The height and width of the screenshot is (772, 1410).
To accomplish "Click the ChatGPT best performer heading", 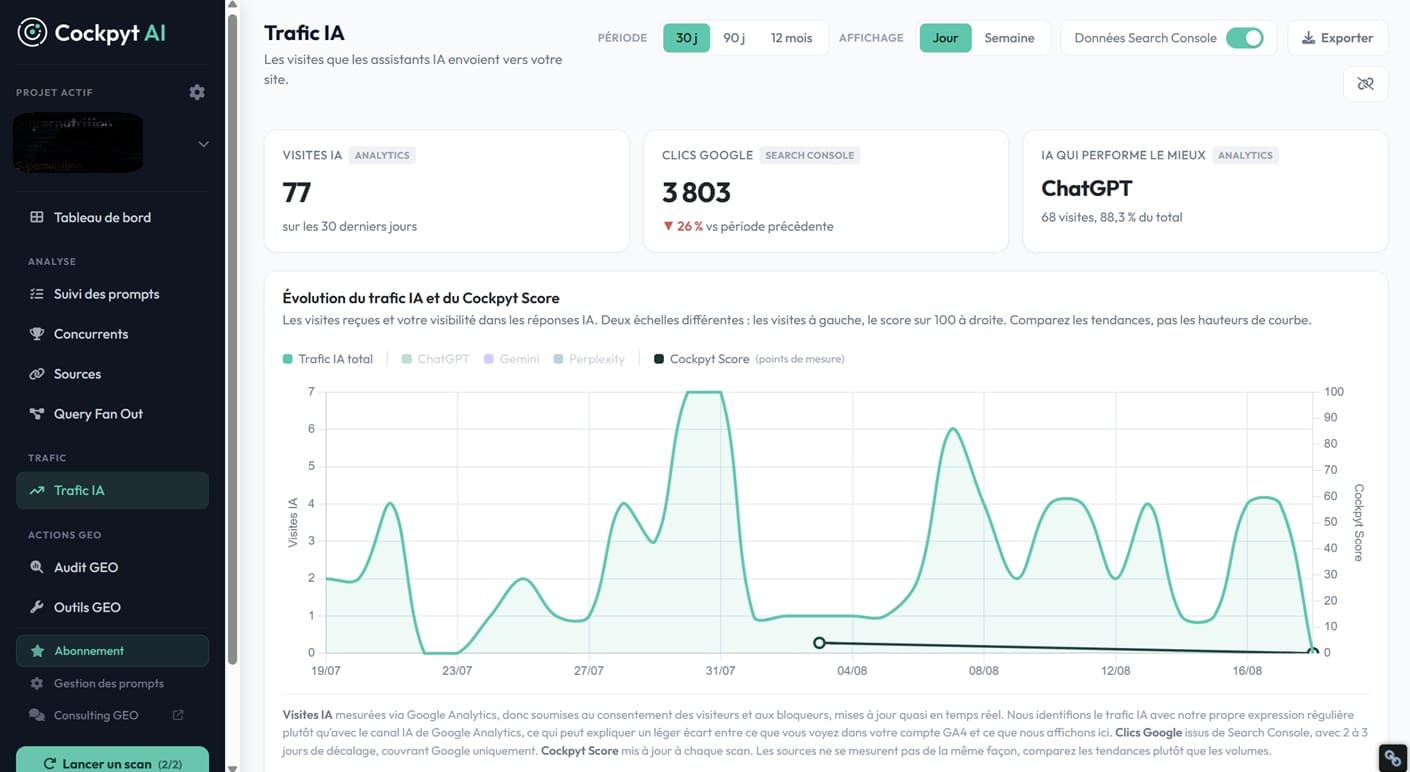I will coord(1087,188).
